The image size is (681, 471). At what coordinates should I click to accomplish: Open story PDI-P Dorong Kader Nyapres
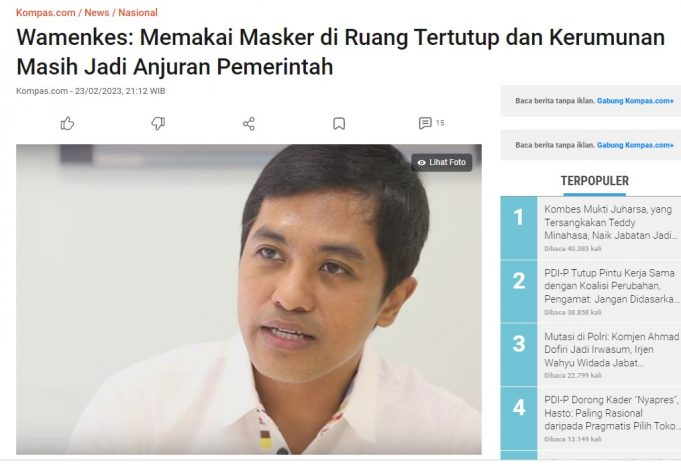point(611,413)
